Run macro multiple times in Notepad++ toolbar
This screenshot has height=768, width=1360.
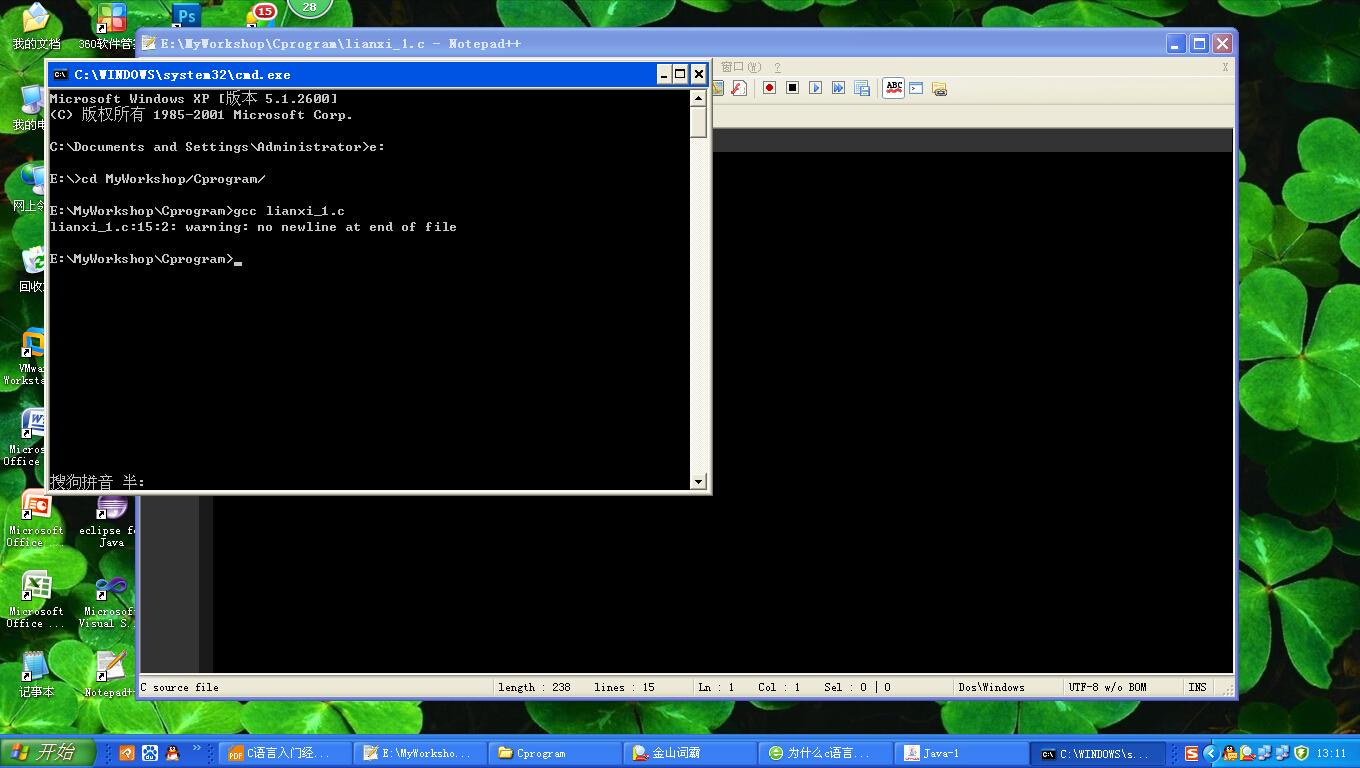pyautogui.click(x=838, y=88)
